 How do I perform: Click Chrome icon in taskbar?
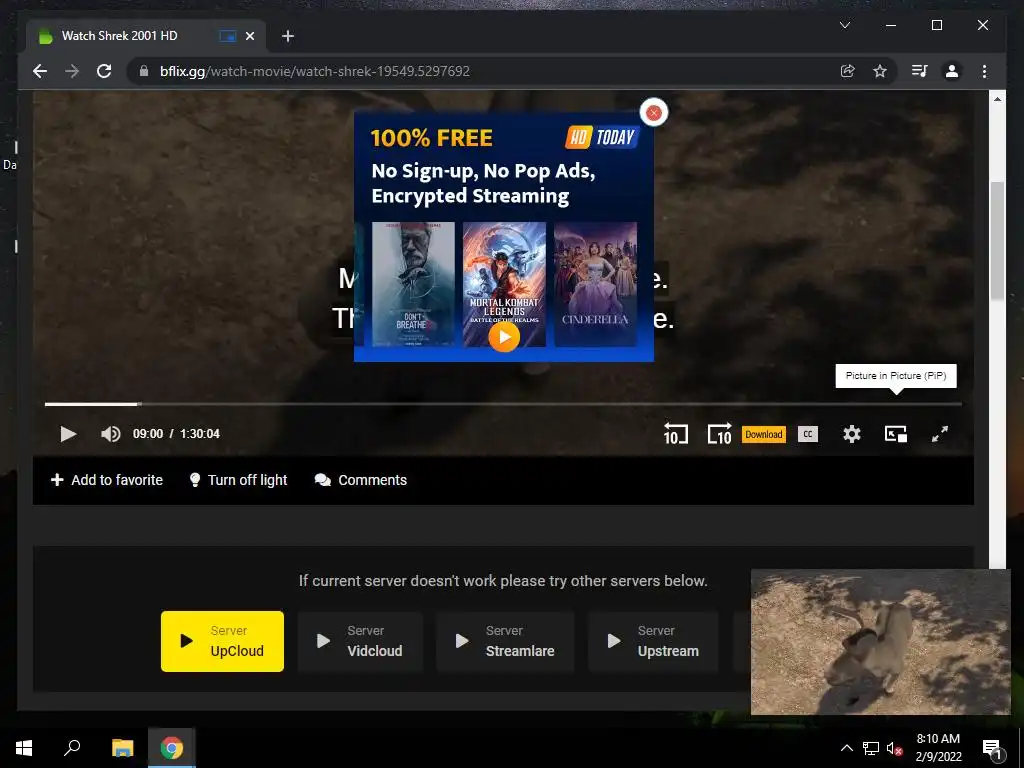(x=172, y=748)
